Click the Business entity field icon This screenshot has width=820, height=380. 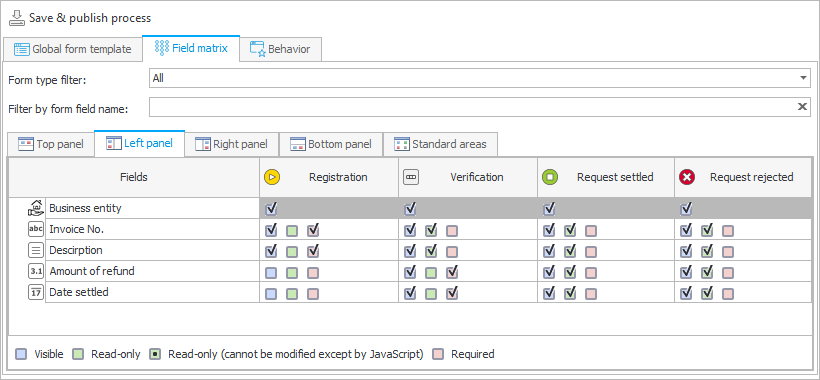pyautogui.click(x=35, y=208)
